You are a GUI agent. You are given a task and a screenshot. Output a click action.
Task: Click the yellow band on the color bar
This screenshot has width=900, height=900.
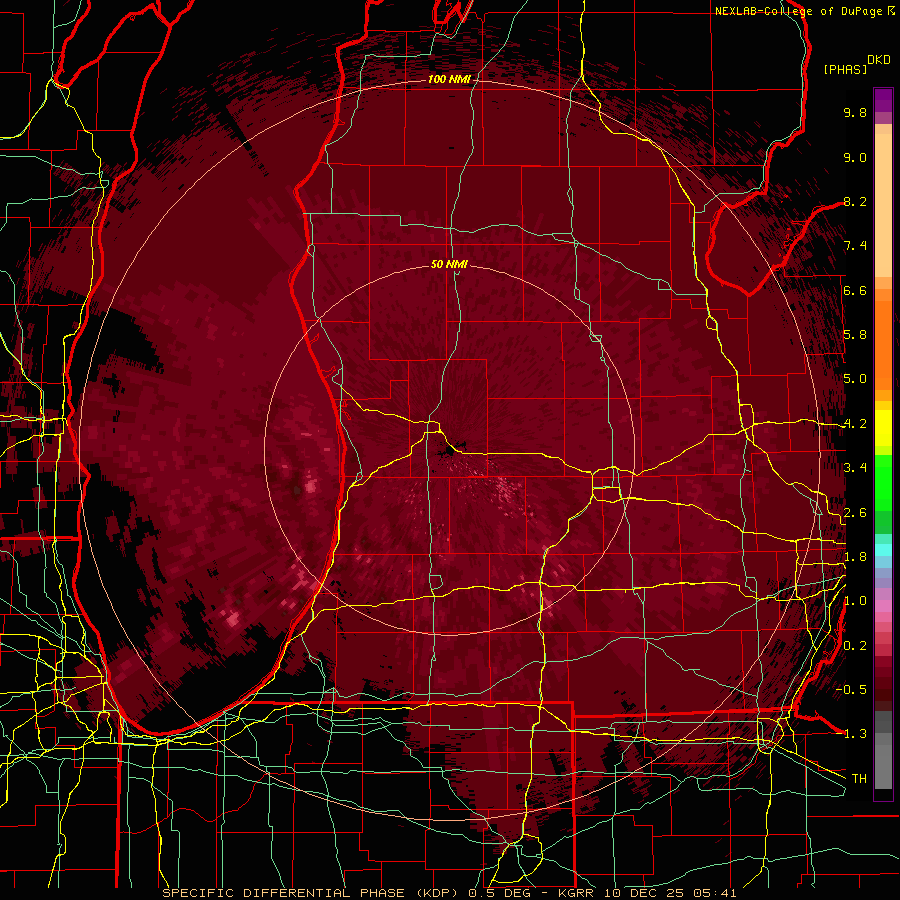pyautogui.click(x=883, y=428)
